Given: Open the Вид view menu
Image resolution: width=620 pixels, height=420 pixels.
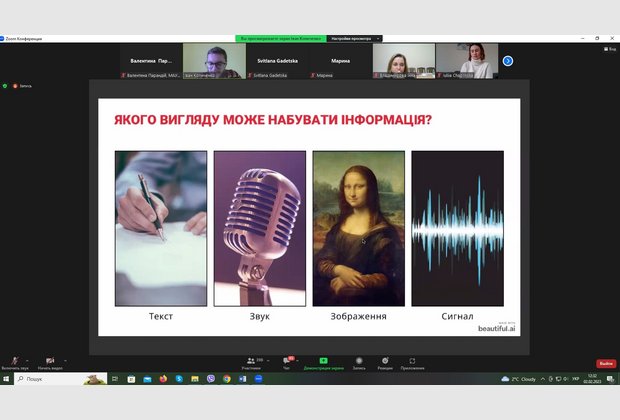Looking at the screenshot, I should pyautogui.click(x=610, y=48).
